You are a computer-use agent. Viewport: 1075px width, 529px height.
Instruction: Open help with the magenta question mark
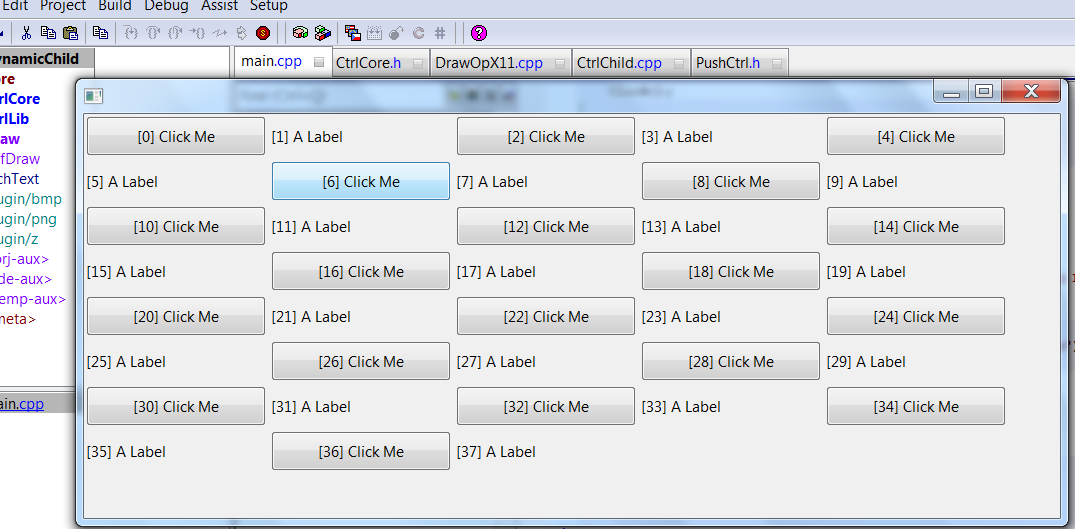tap(479, 33)
